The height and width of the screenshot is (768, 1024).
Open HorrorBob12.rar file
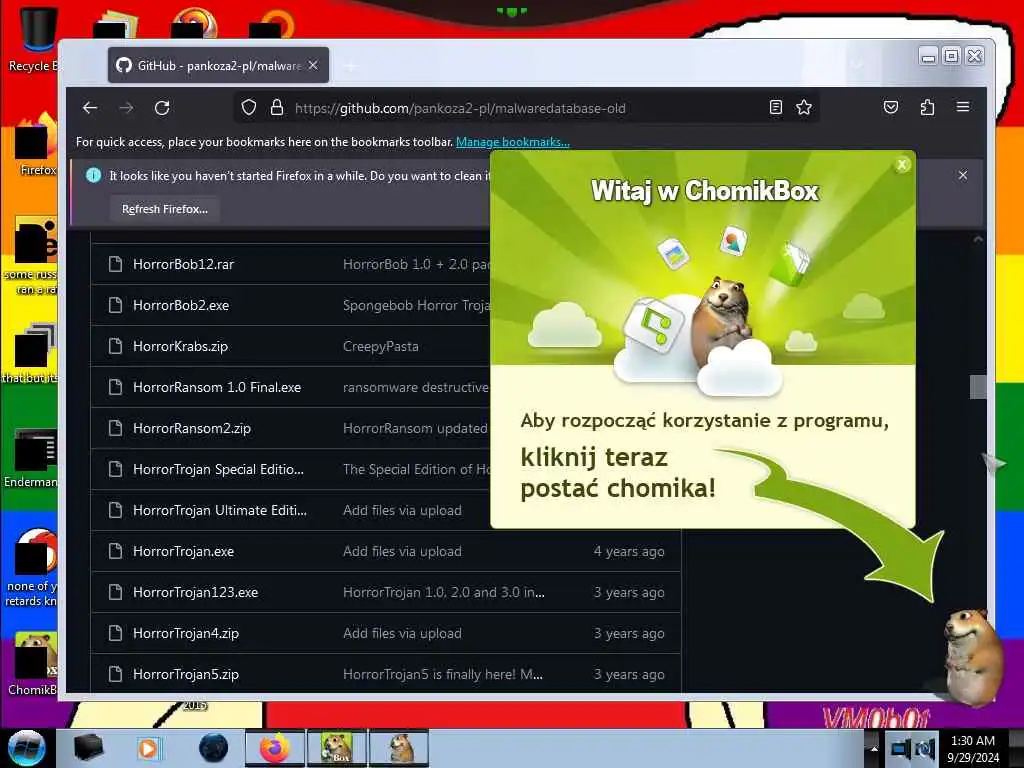point(183,264)
